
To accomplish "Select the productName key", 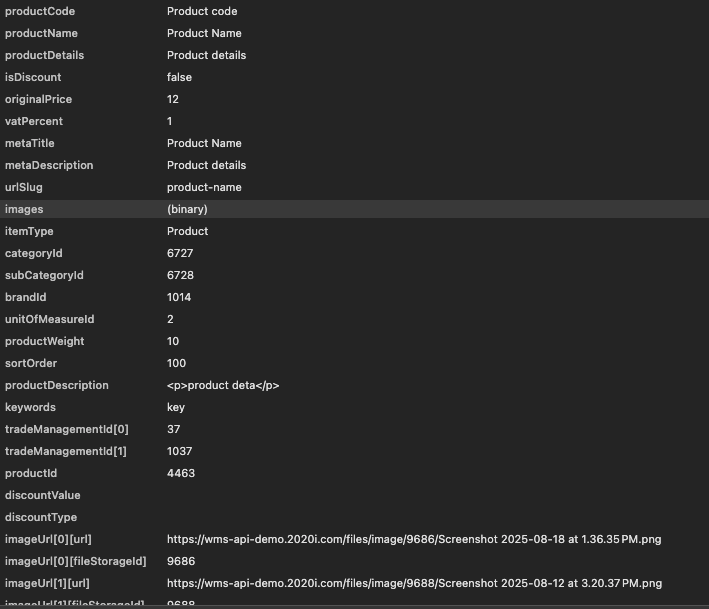I will pyautogui.click(x=41, y=33).
